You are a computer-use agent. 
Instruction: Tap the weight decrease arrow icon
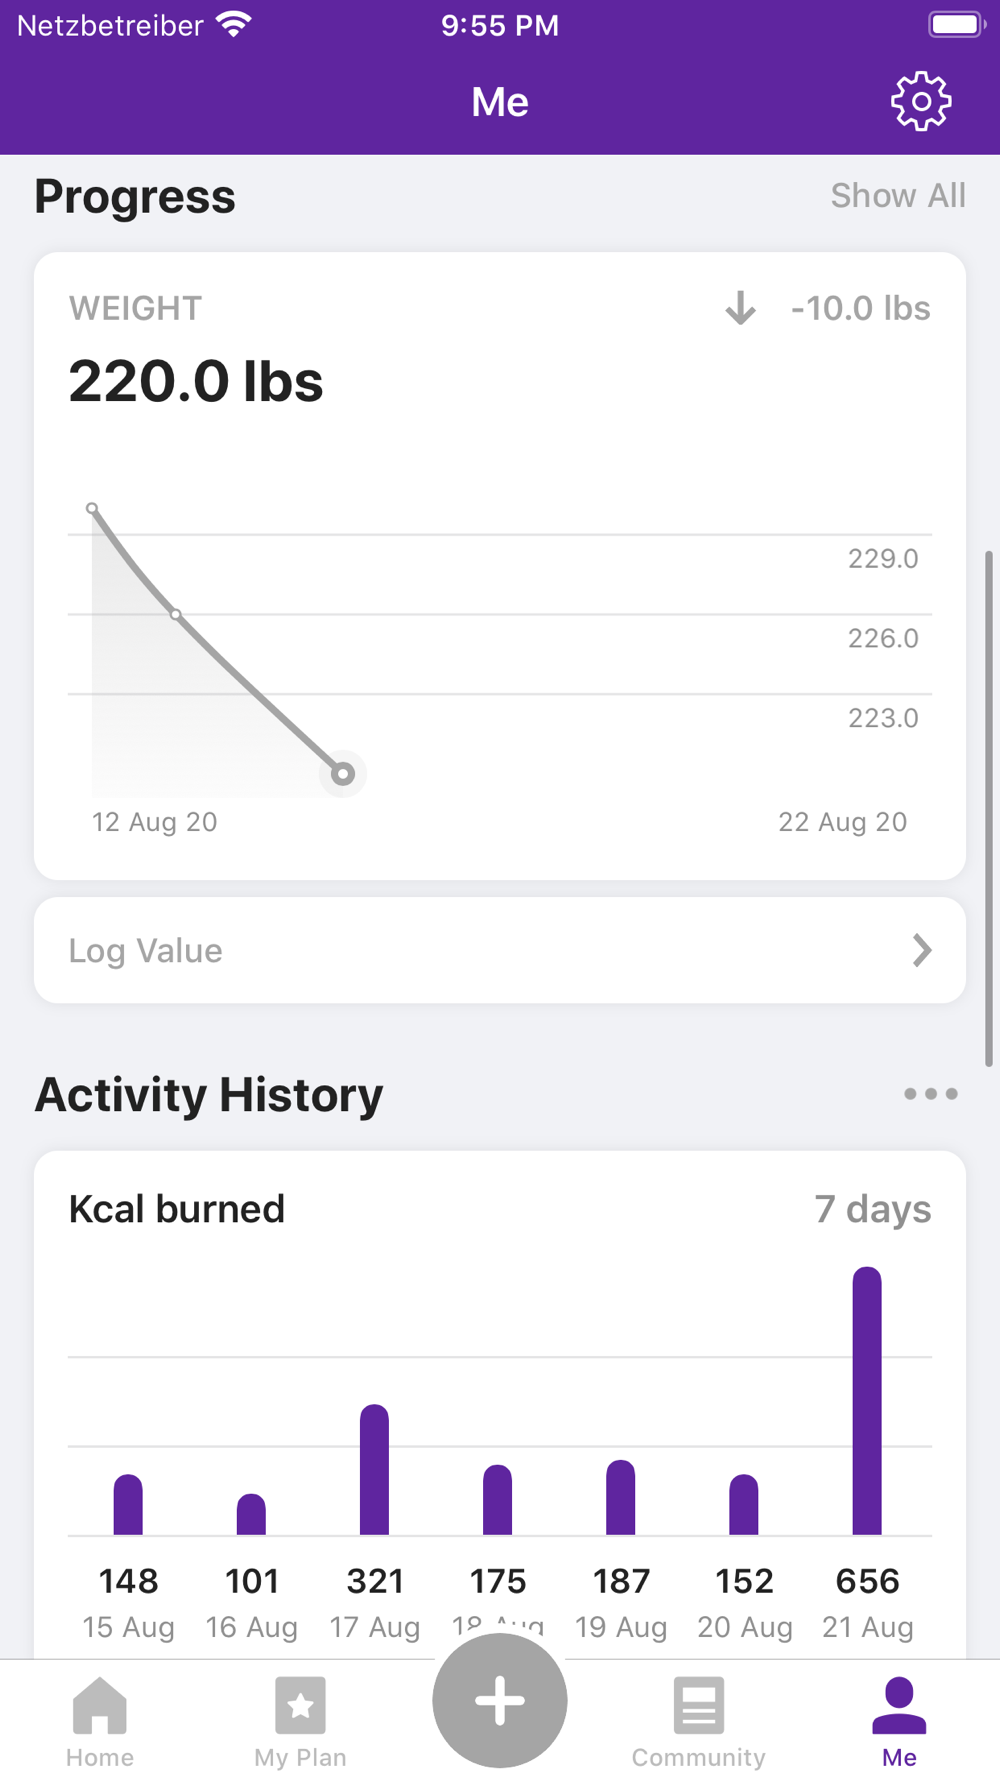[x=740, y=308]
